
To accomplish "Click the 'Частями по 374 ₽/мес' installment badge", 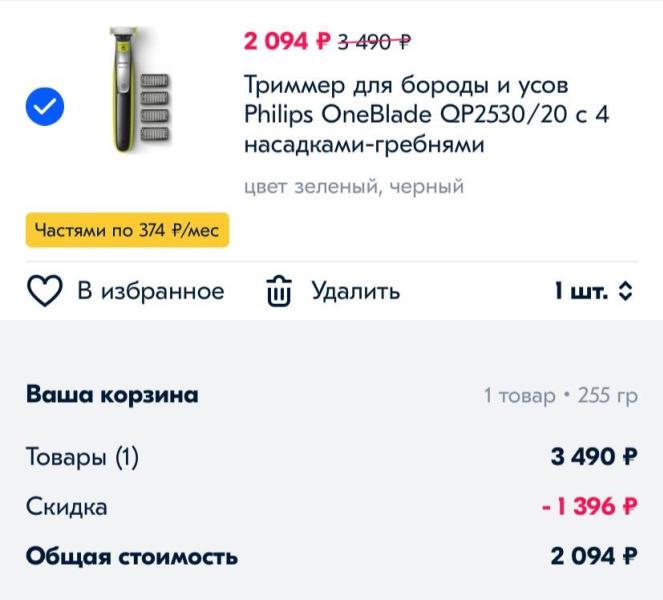I will (x=127, y=231).
